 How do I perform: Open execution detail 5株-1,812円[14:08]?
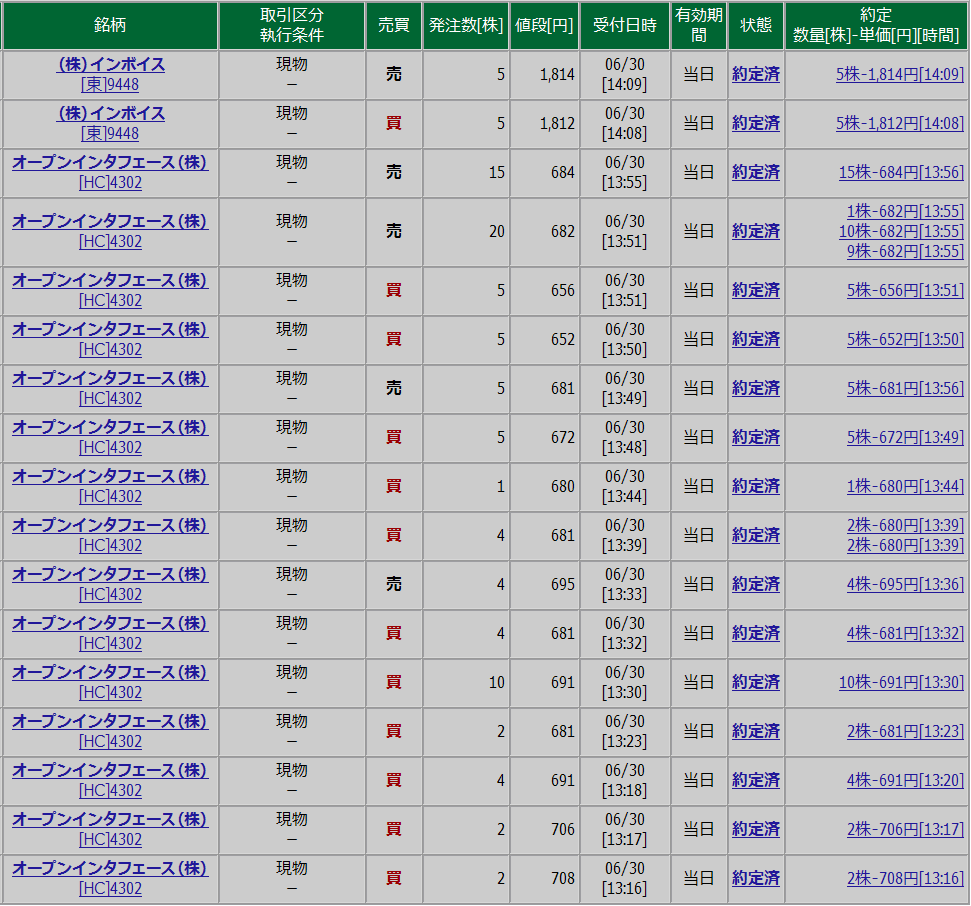tap(900, 123)
